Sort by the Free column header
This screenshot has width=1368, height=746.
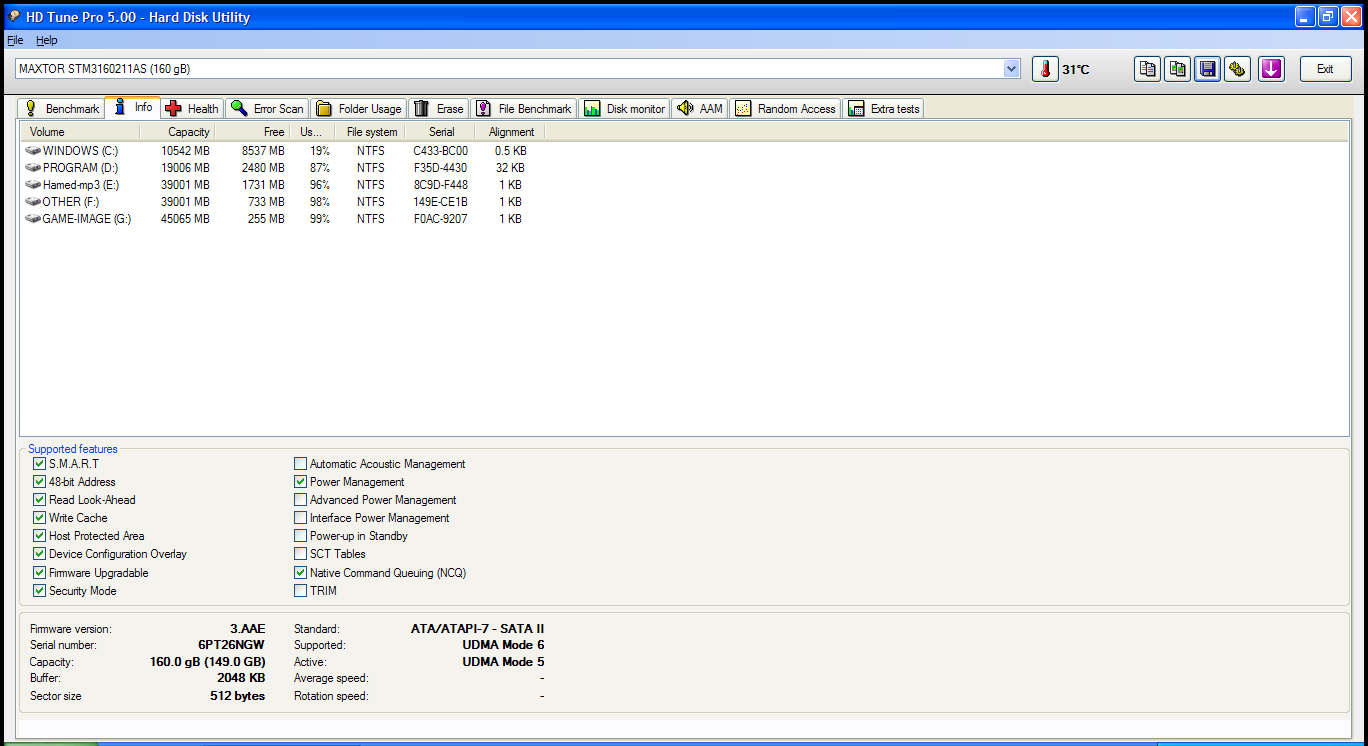[x=251, y=132]
